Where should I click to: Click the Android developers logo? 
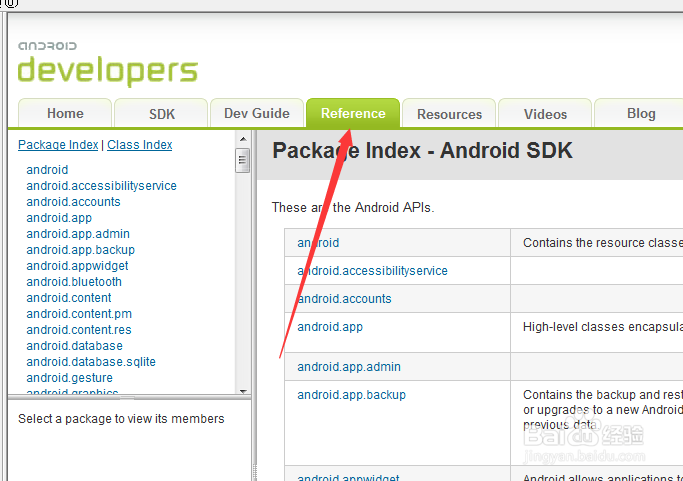coord(108,64)
